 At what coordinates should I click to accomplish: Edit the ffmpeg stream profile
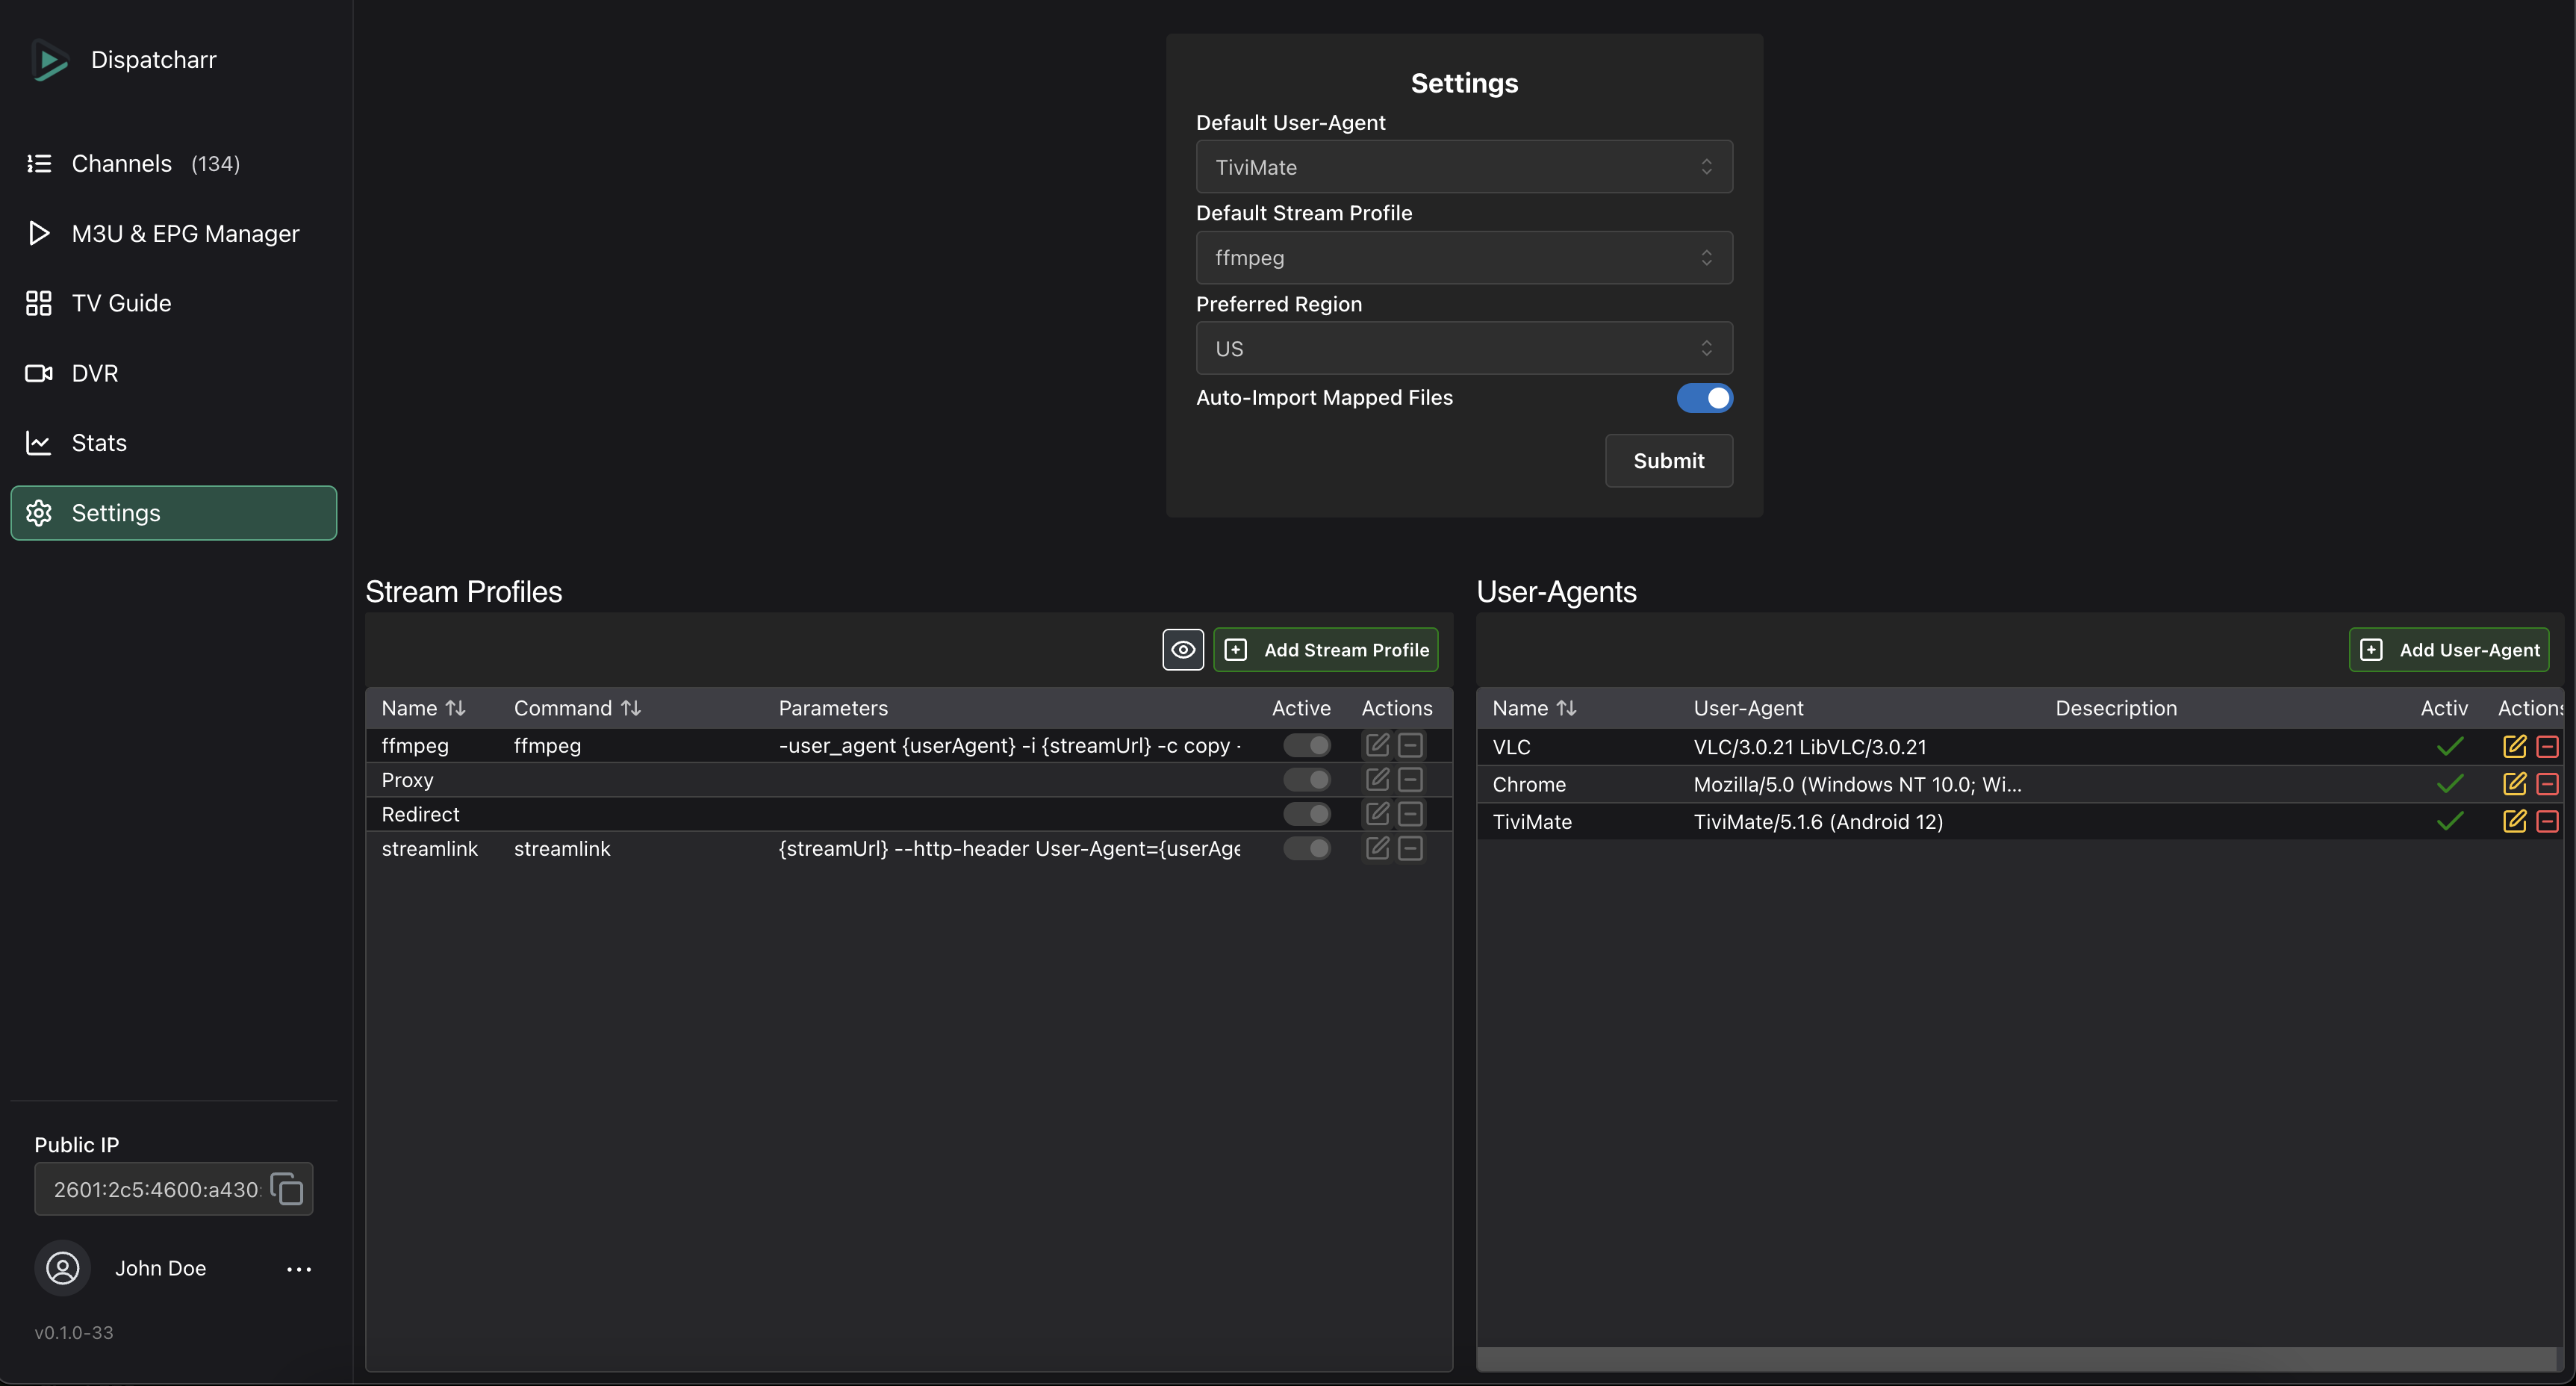(x=1377, y=745)
